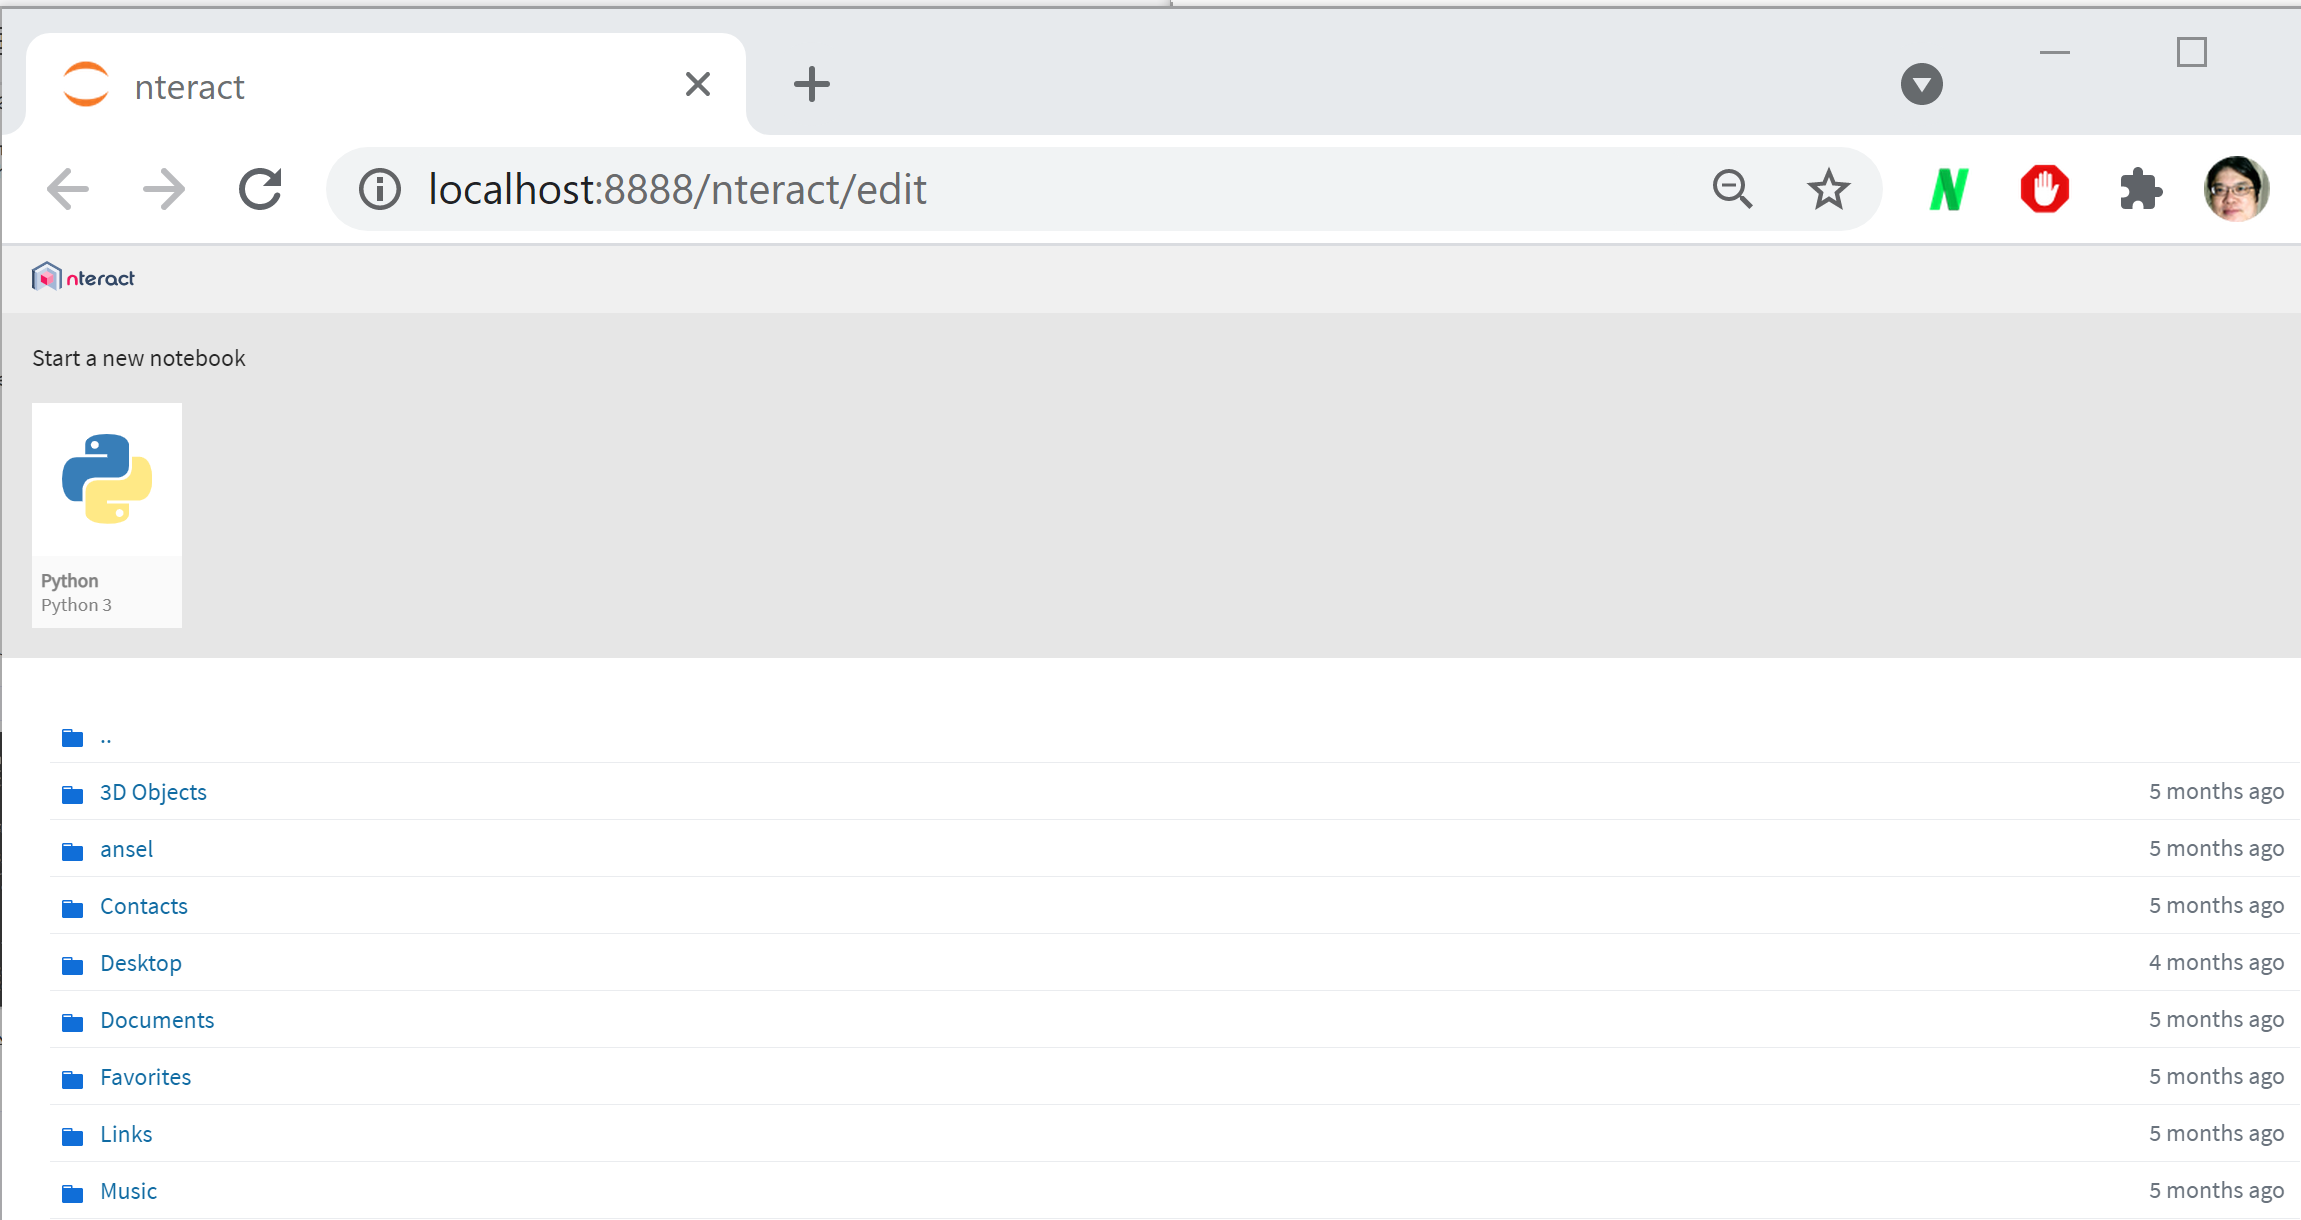Go to the parent directory (..)
The width and height of the screenshot is (2301, 1220).
pyautogui.click(x=106, y=738)
